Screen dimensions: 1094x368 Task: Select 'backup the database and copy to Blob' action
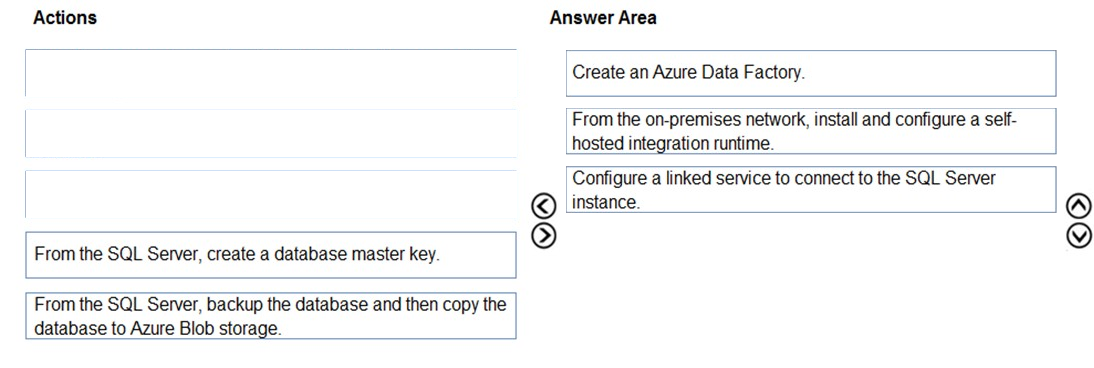pos(271,316)
